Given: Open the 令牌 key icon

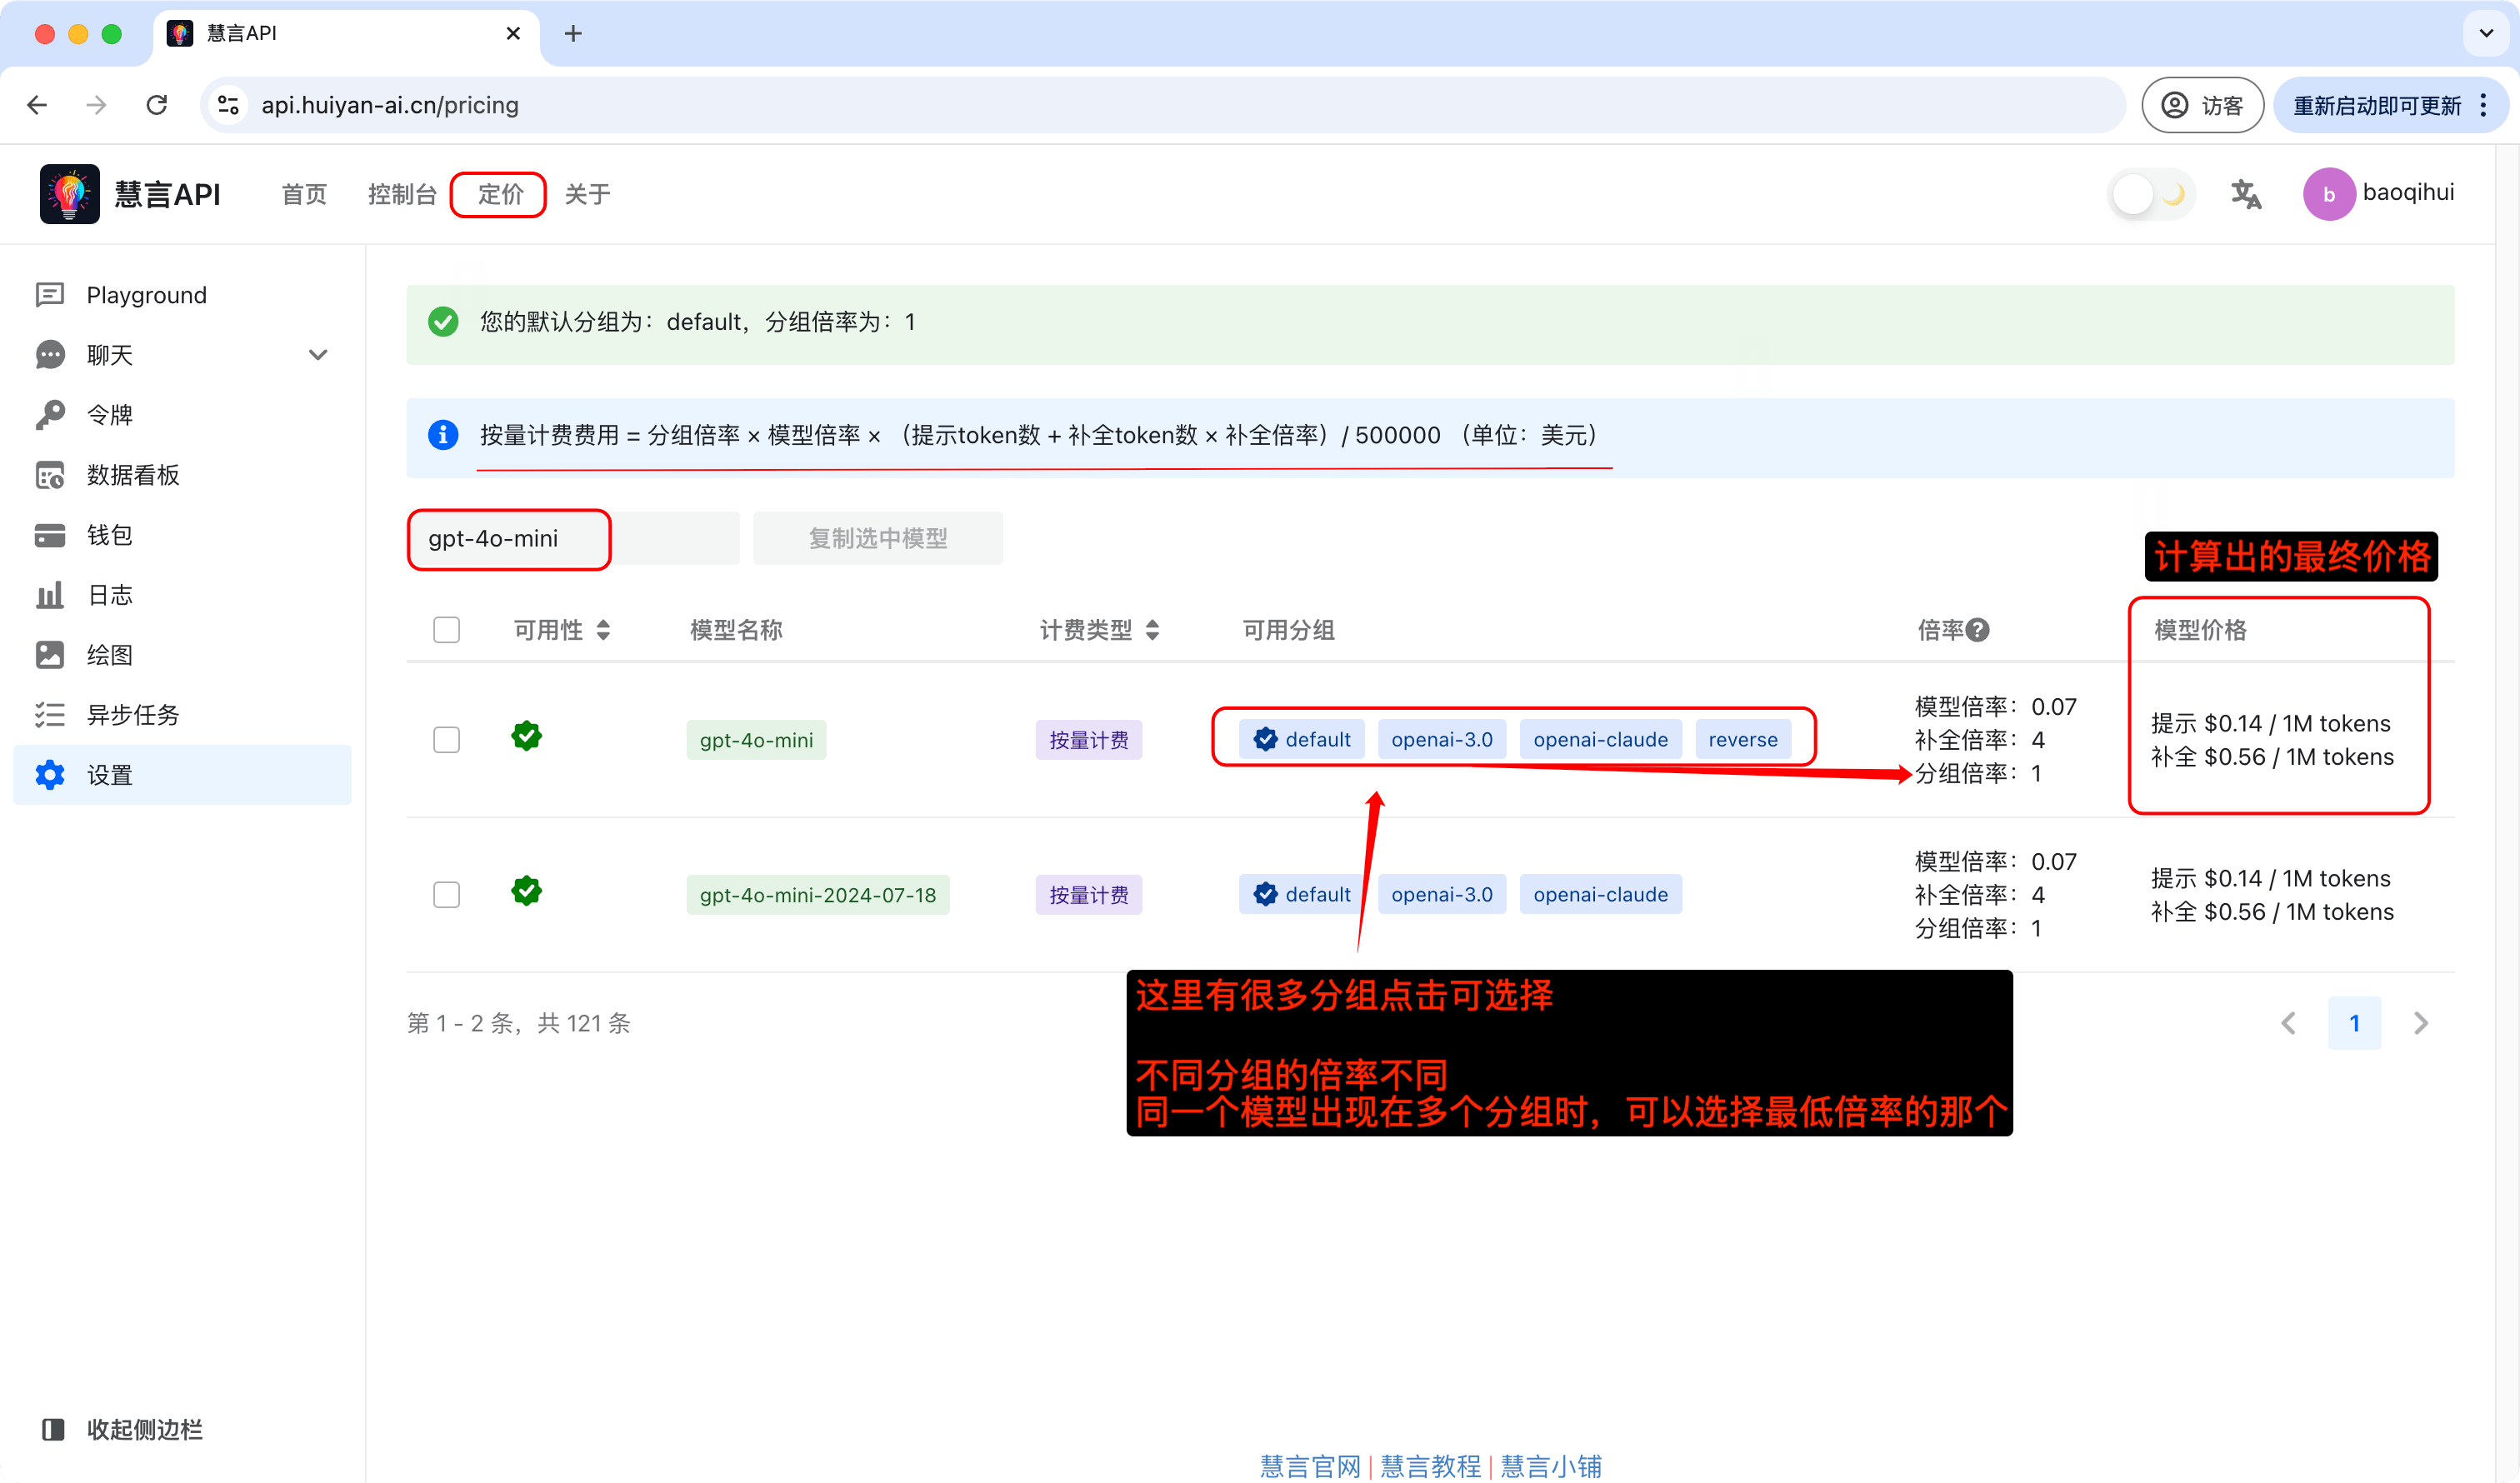Looking at the screenshot, I should 49,415.
